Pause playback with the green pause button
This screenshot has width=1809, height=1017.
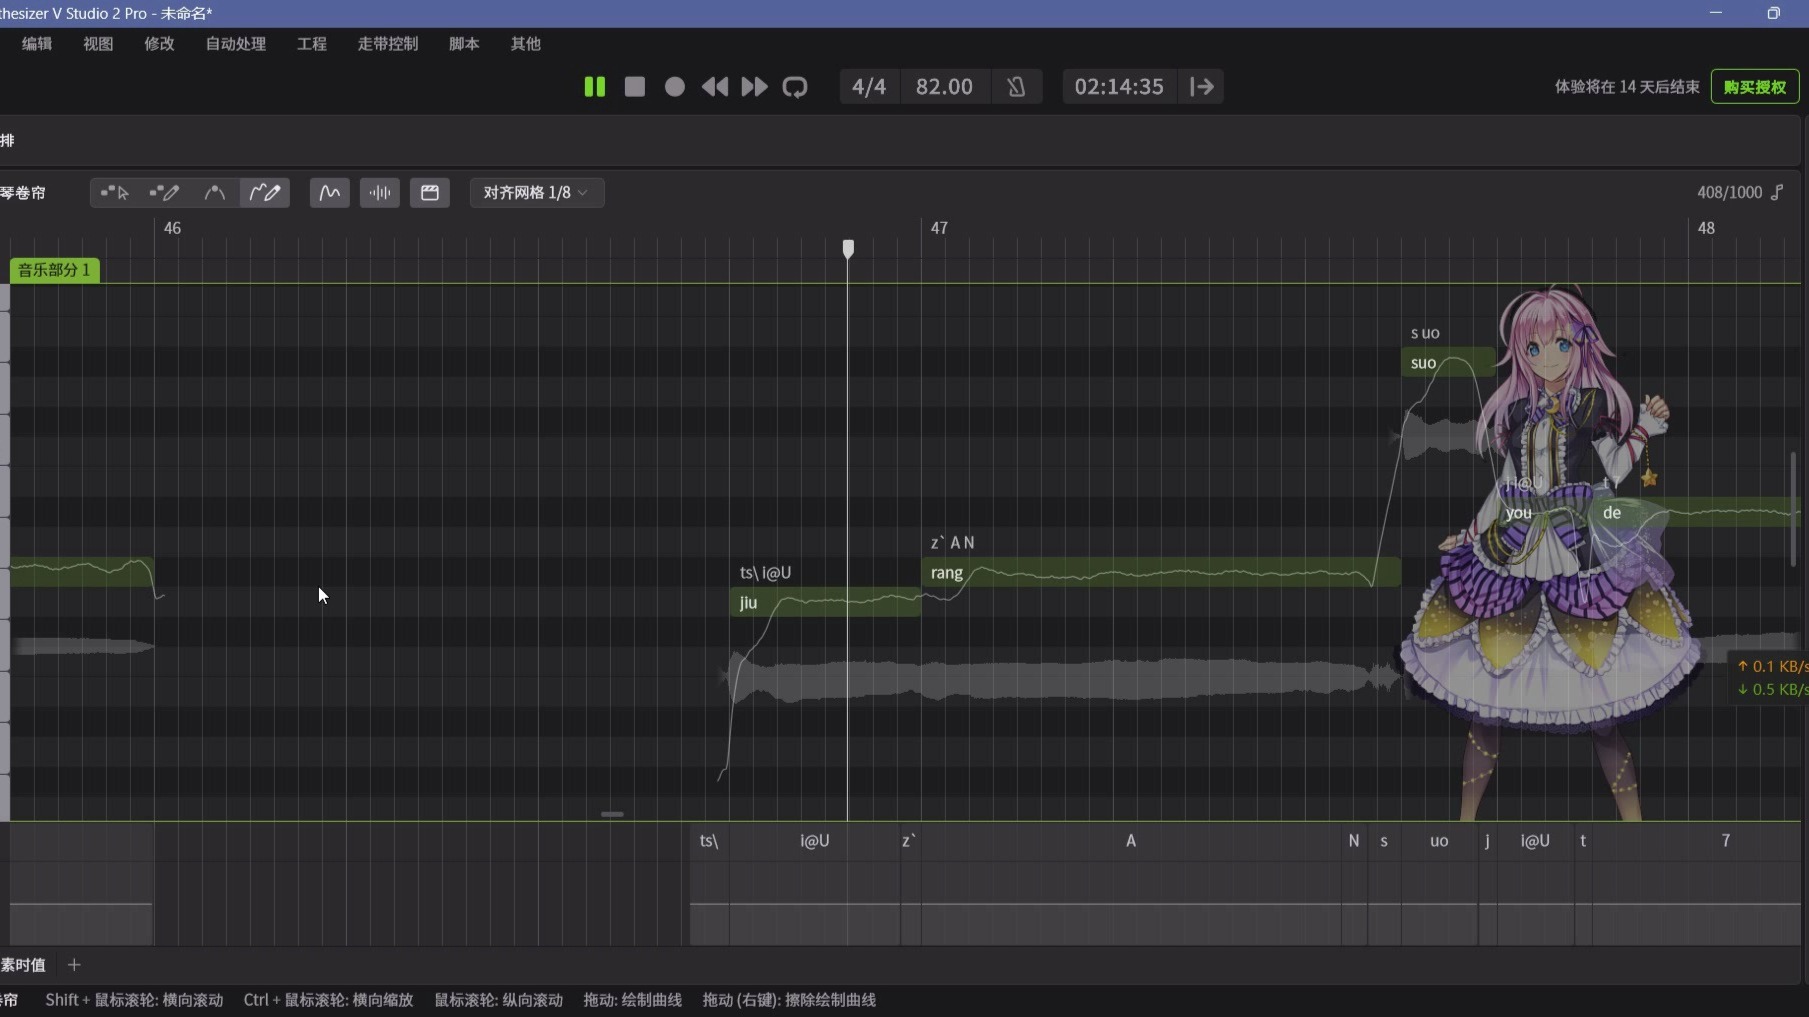[x=594, y=87]
